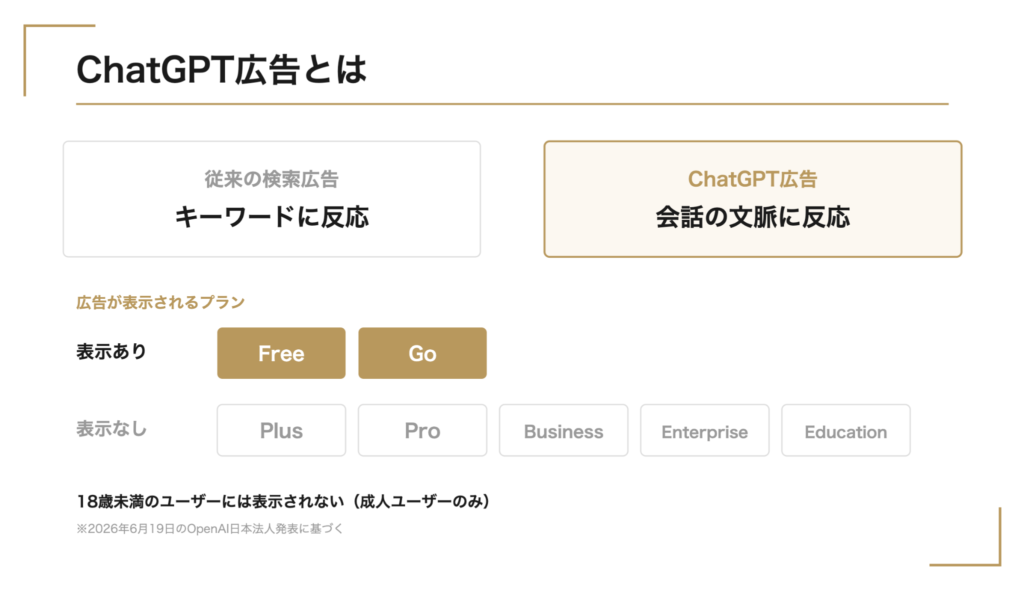Select the highlighted ChatGPT広告 card
This screenshot has width=1024, height=591.
(752, 199)
